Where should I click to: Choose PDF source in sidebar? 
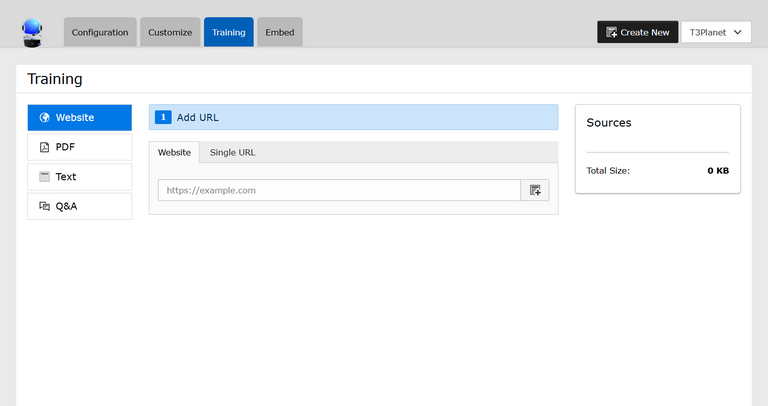coord(79,147)
